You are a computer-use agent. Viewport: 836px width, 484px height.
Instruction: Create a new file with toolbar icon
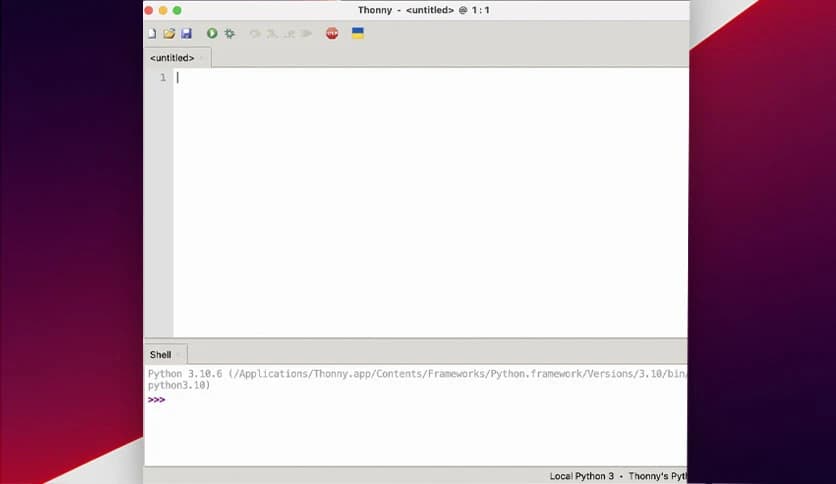point(152,33)
